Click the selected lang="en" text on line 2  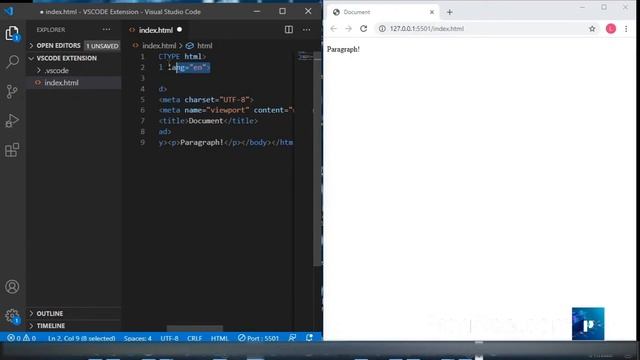click(x=193, y=67)
